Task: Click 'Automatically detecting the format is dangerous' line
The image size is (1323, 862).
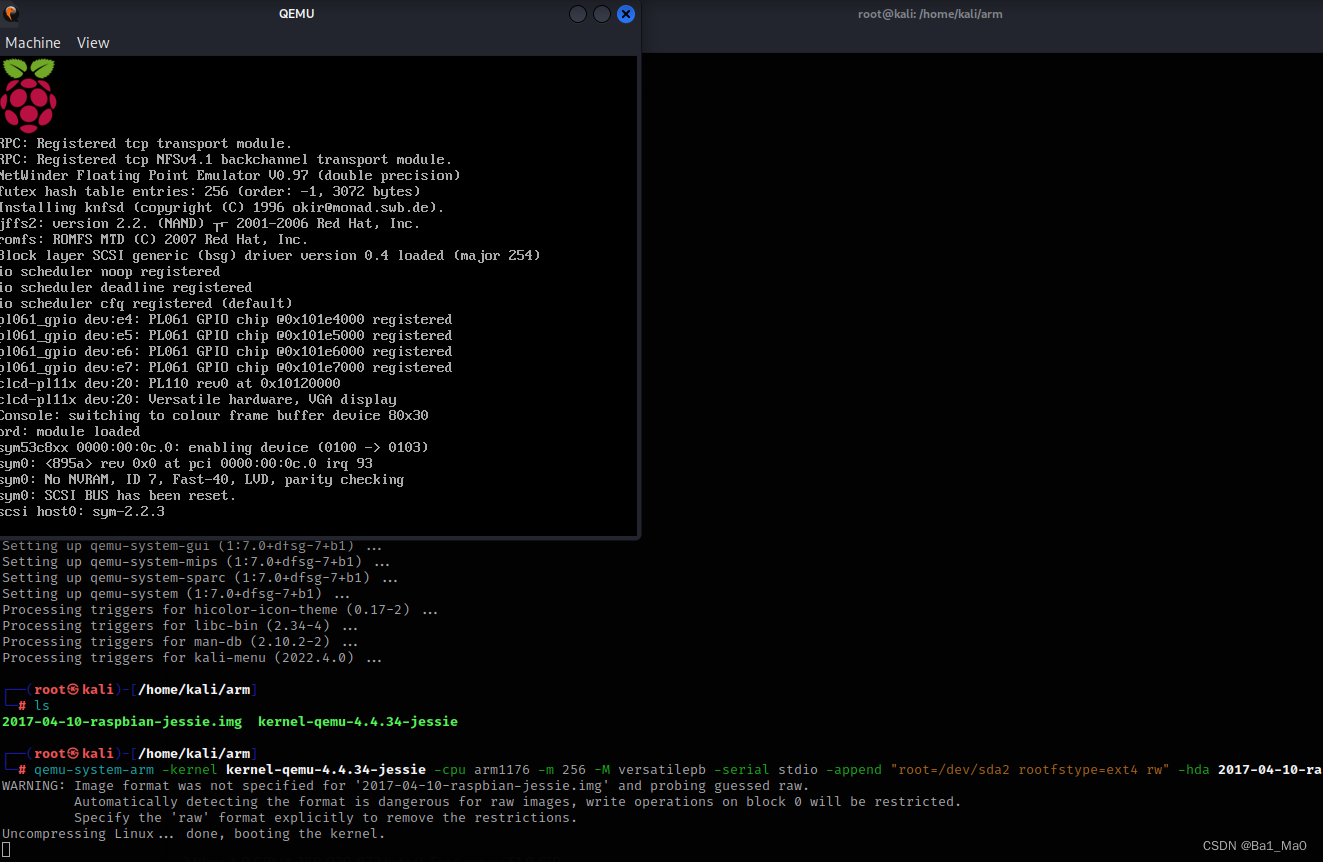Action: coord(517,802)
